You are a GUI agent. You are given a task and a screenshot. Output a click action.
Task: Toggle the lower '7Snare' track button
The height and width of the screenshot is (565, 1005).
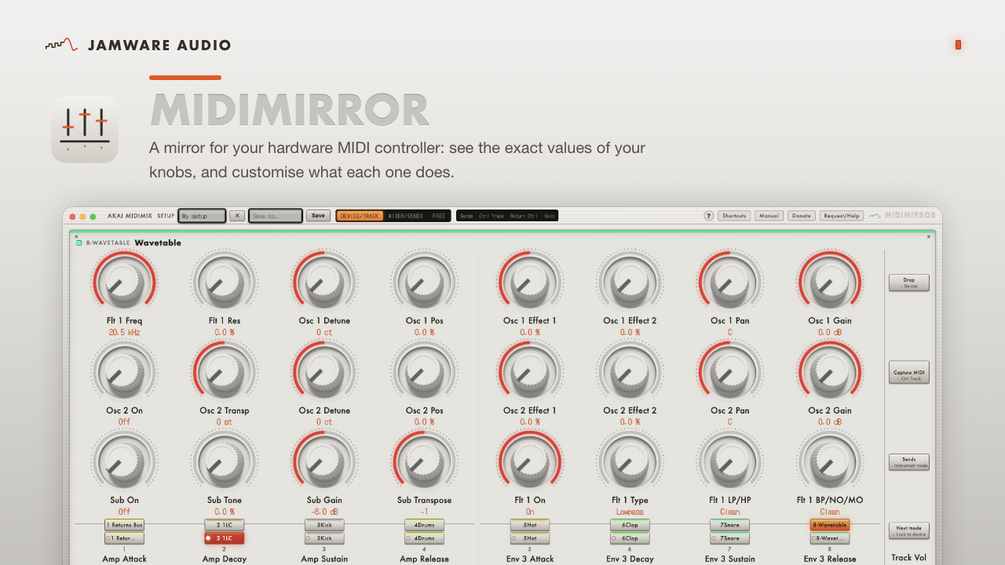(729, 538)
